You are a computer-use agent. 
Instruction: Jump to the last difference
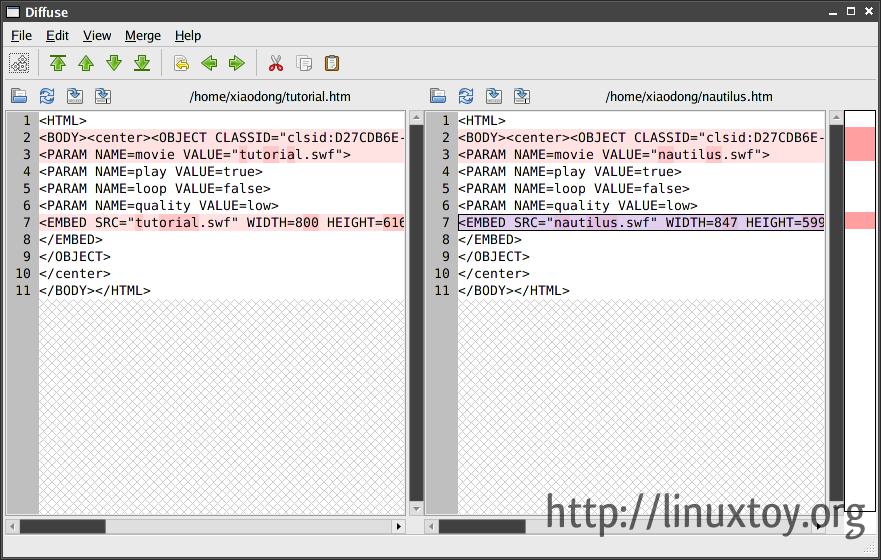(142, 63)
